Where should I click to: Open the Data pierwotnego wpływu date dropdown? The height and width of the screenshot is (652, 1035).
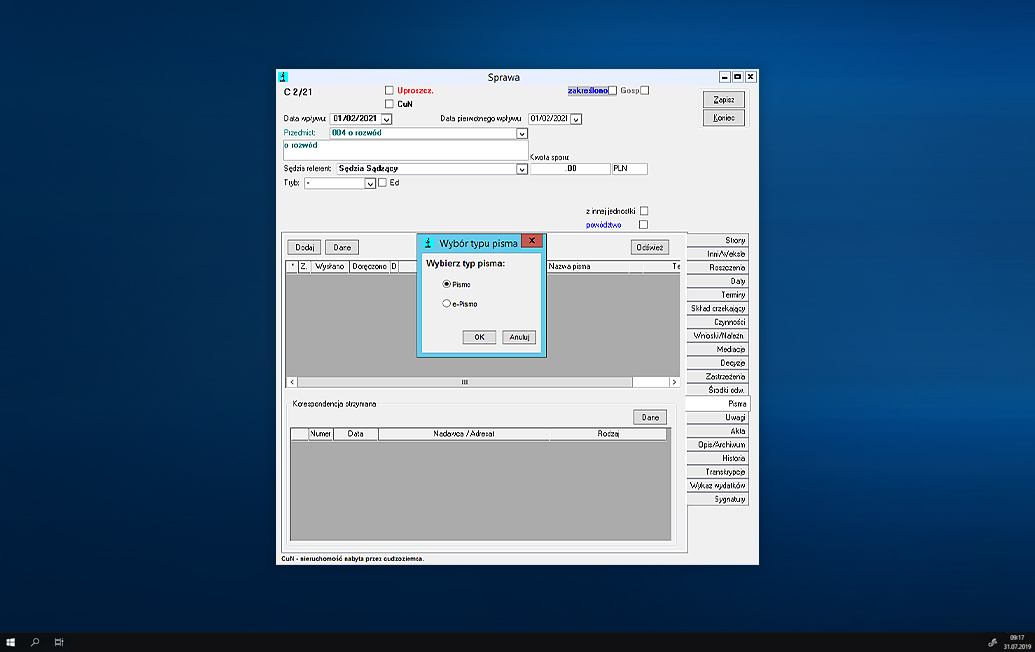point(576,119)
